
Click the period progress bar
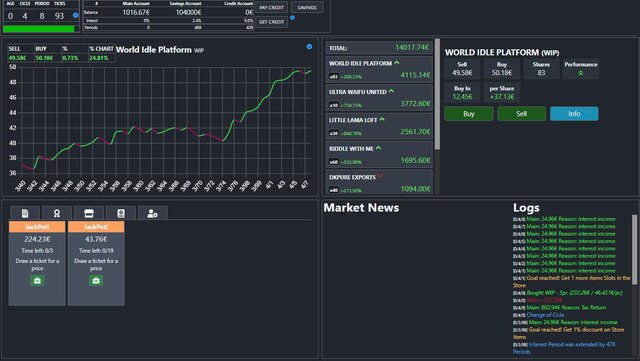pos(41,29)
